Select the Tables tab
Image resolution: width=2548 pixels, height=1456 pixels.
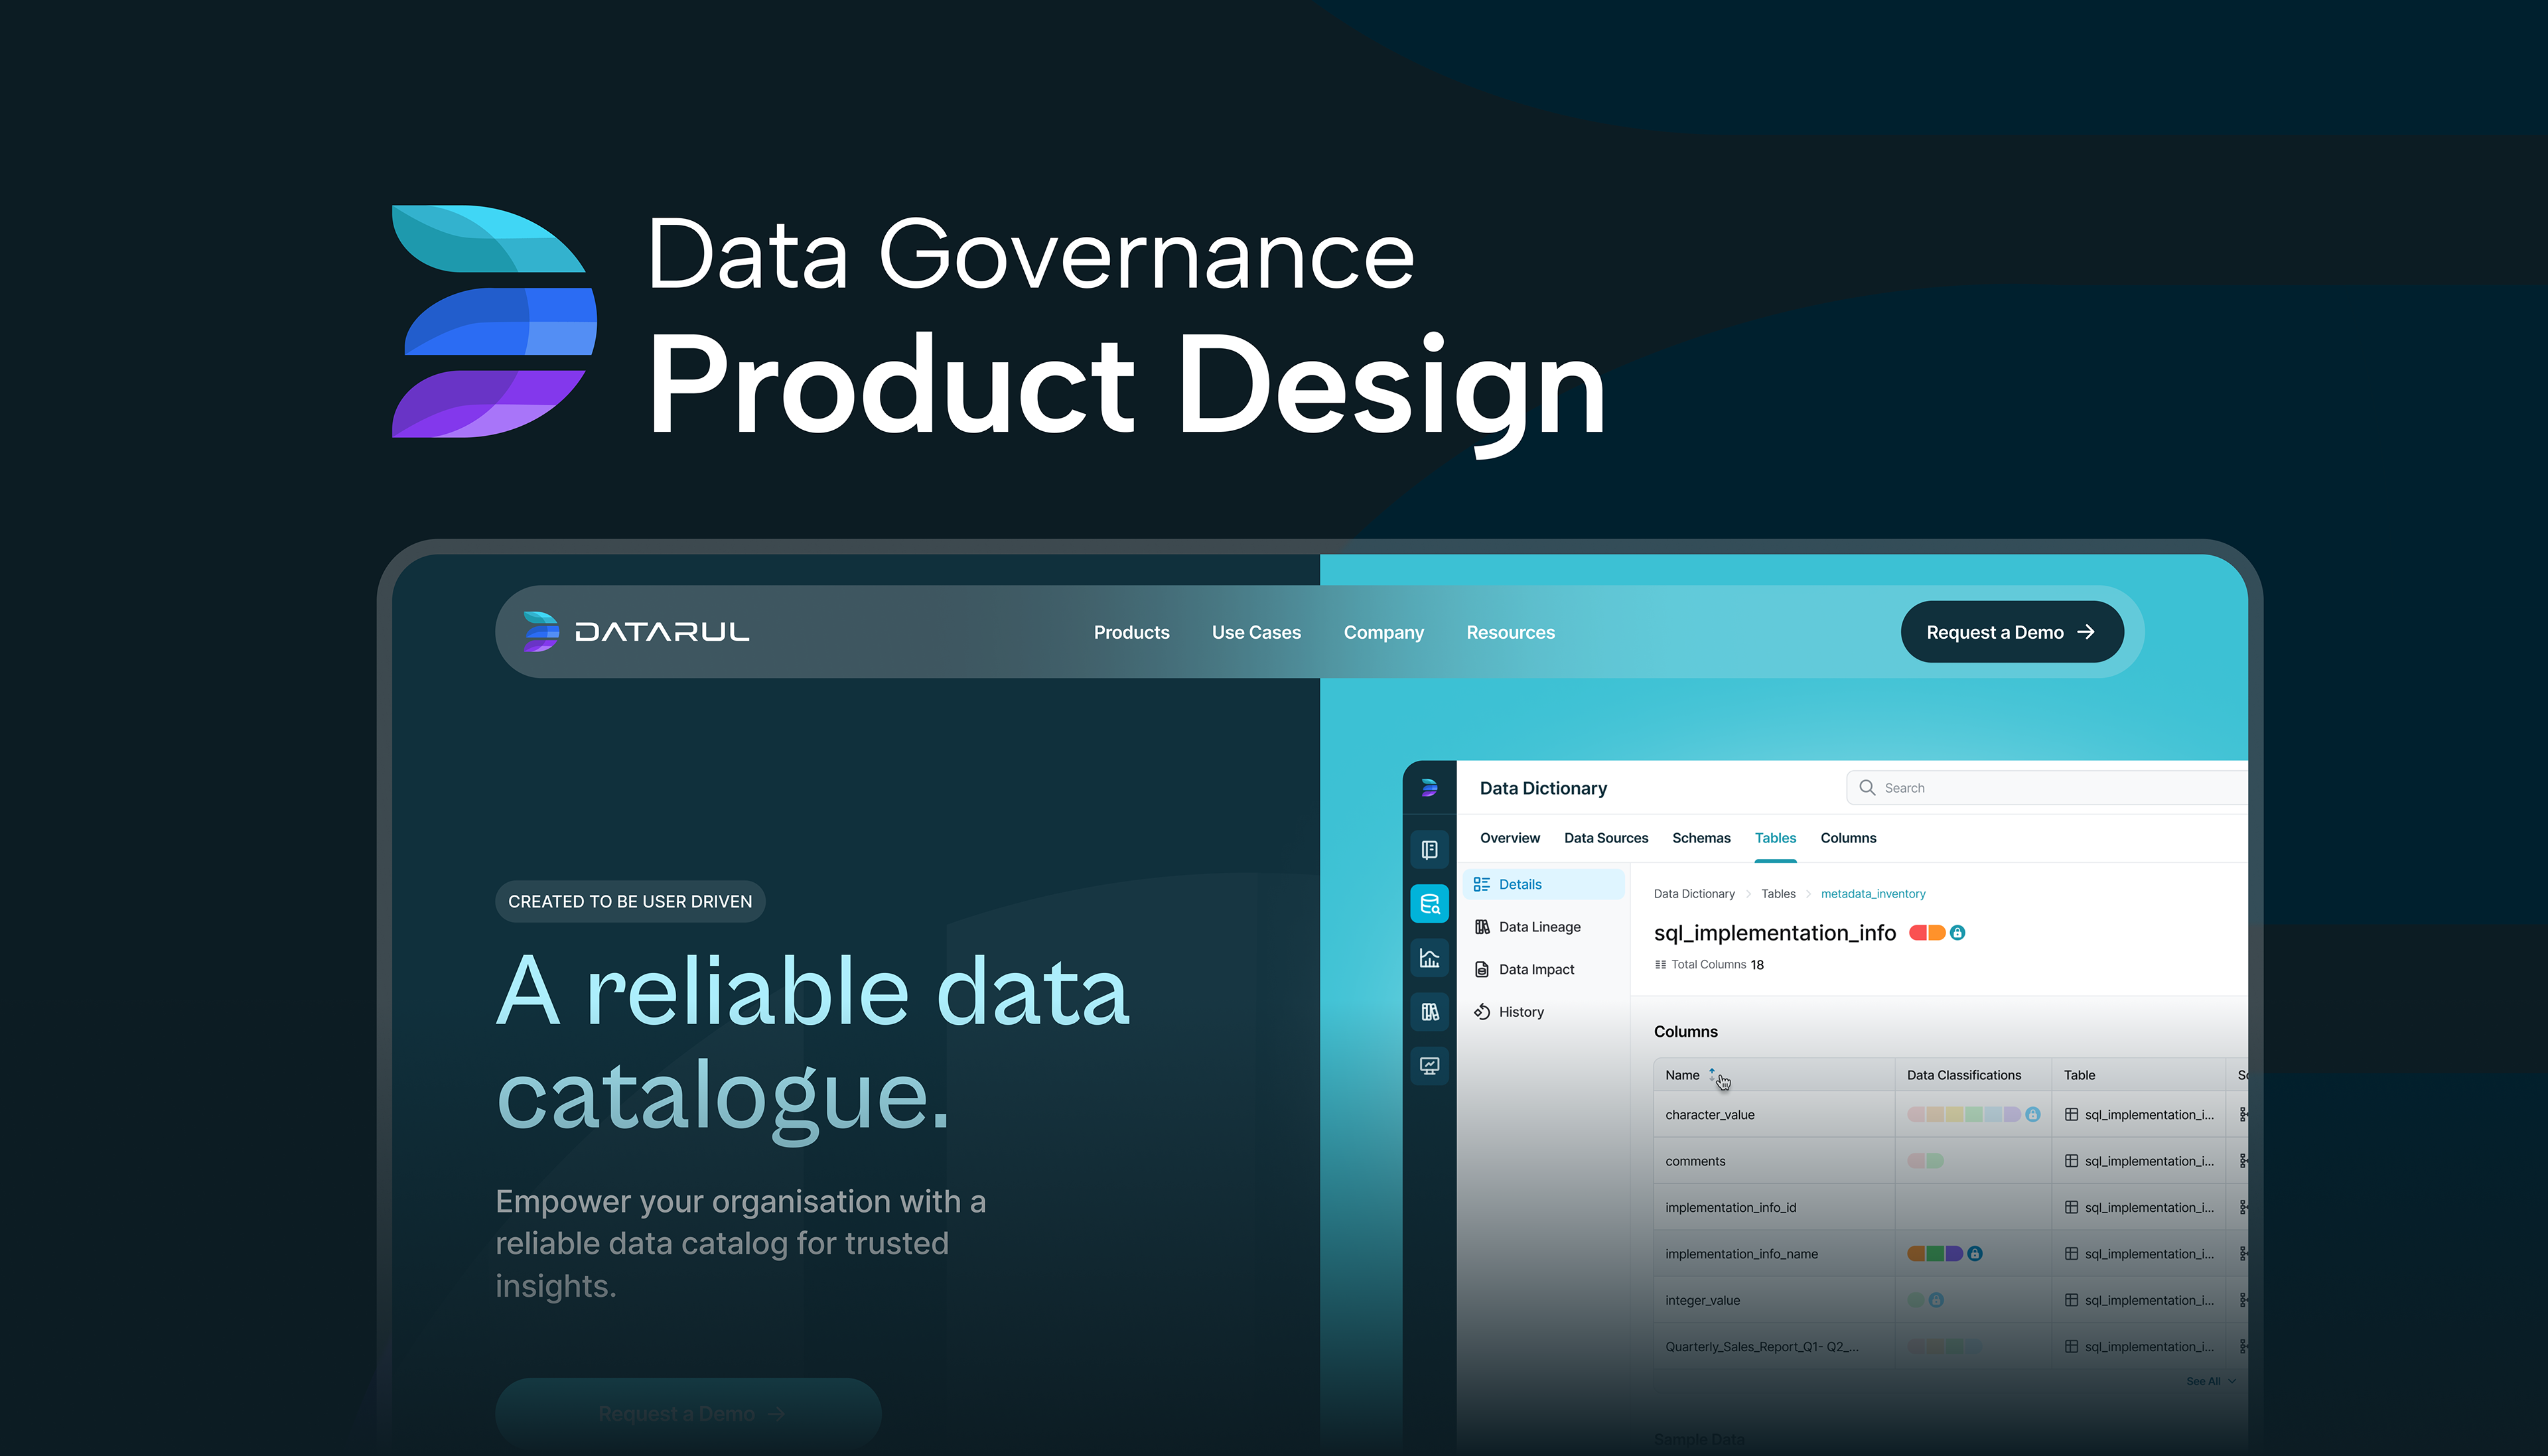(1775, 838)
